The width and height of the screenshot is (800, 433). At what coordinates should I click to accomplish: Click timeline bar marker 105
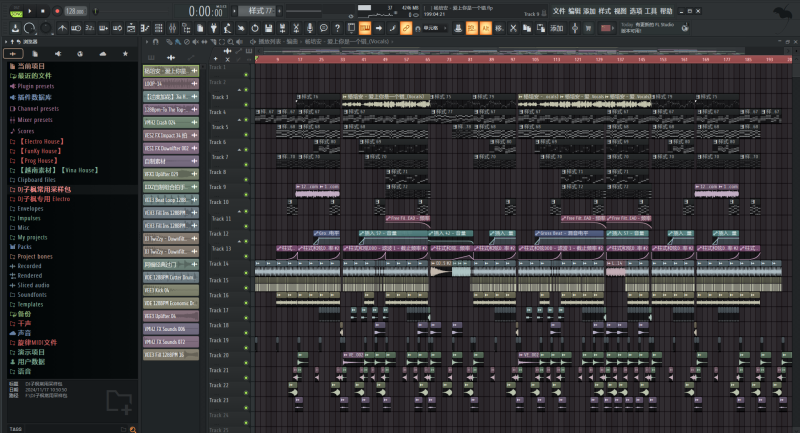coord(535,60)
